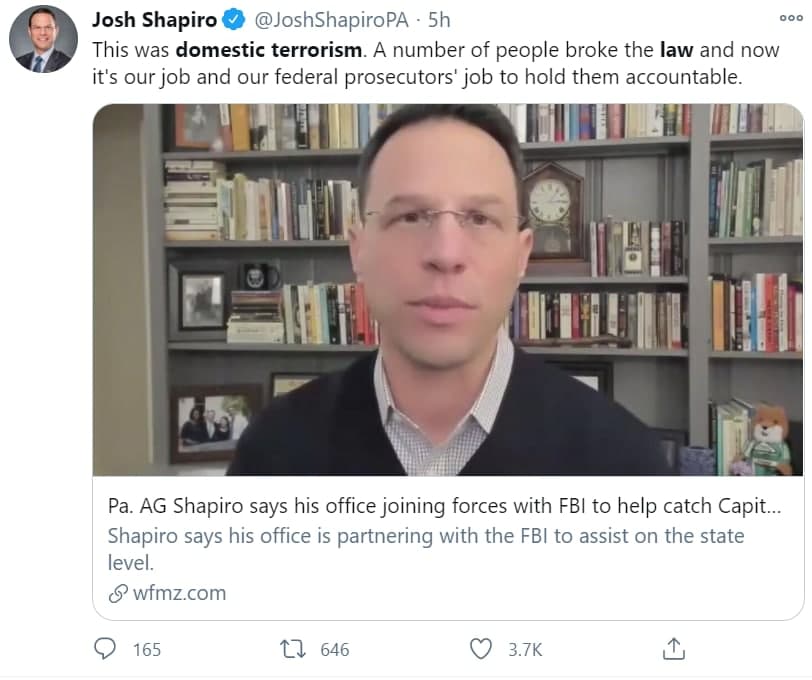Open Josh Shapiro's profile avatar
This screenshot has width=812, height=680.
(x=44, y=39)
